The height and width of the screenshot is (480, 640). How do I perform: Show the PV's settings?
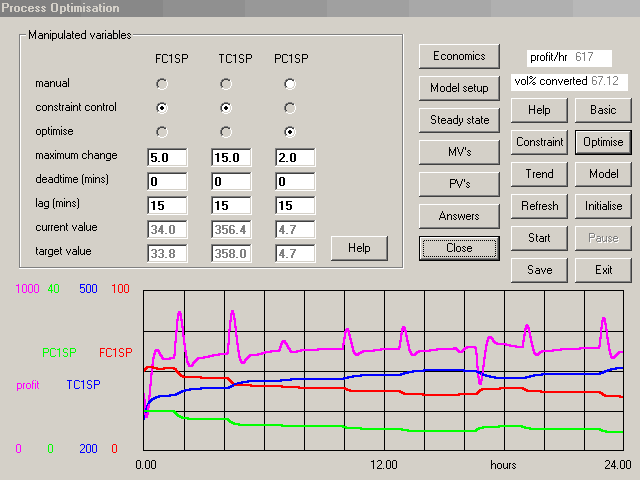pyautogui.click(x=459, y=184)
